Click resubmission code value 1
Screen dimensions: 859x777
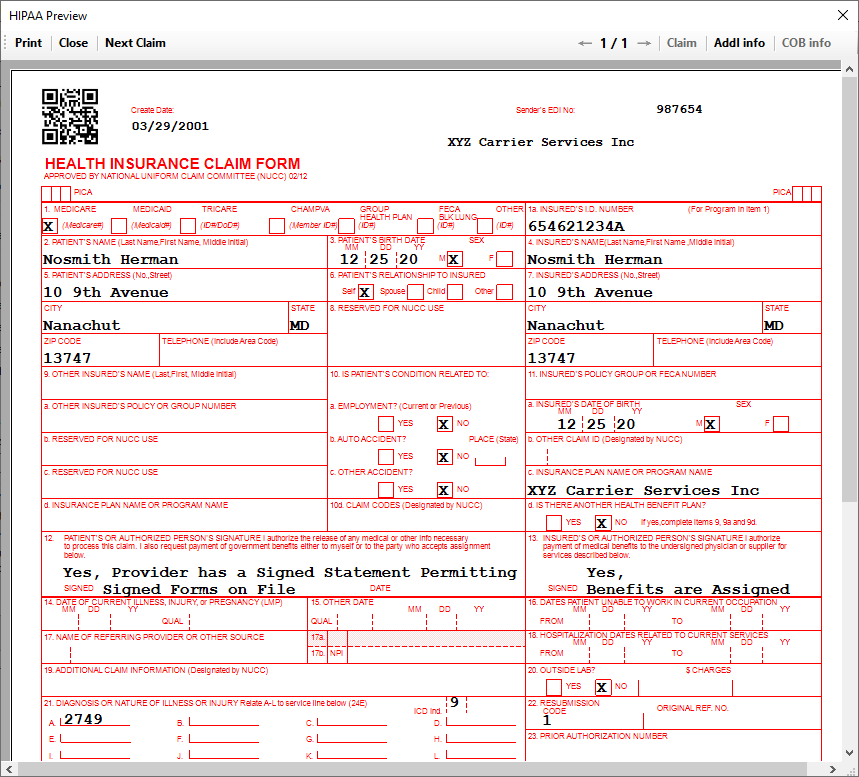pos(547,720)
